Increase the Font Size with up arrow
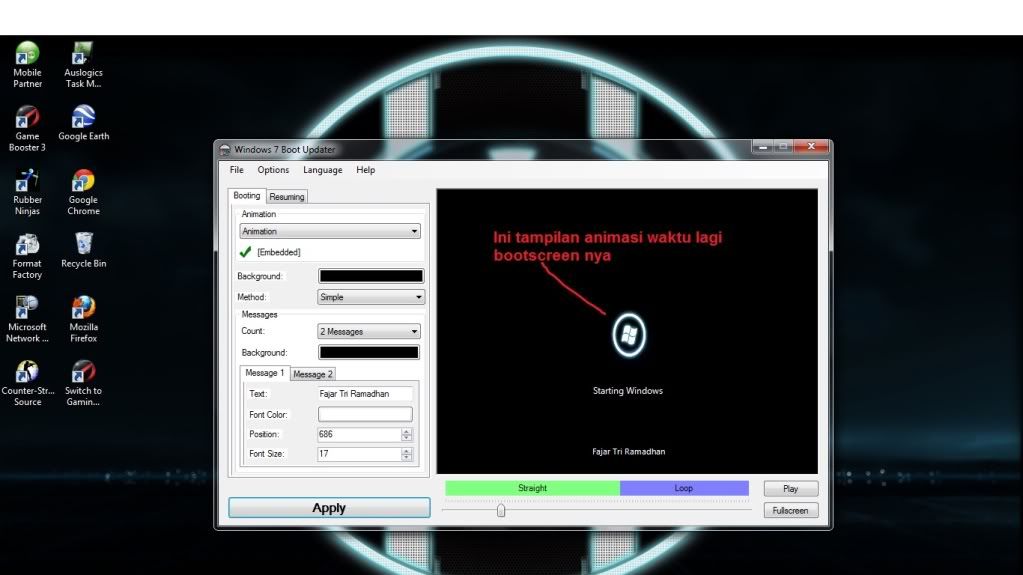The height and width of the screenshot is (575, 1023). point(406,450)
